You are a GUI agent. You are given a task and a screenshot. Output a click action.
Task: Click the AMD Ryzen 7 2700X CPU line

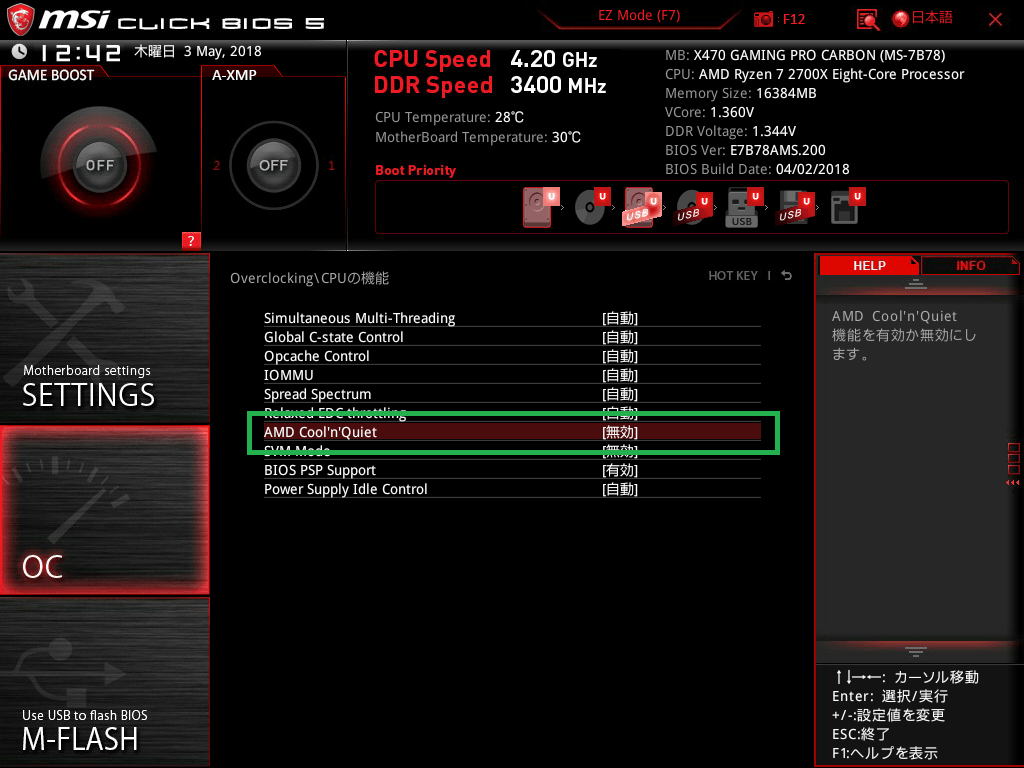(x=814, y=74)
